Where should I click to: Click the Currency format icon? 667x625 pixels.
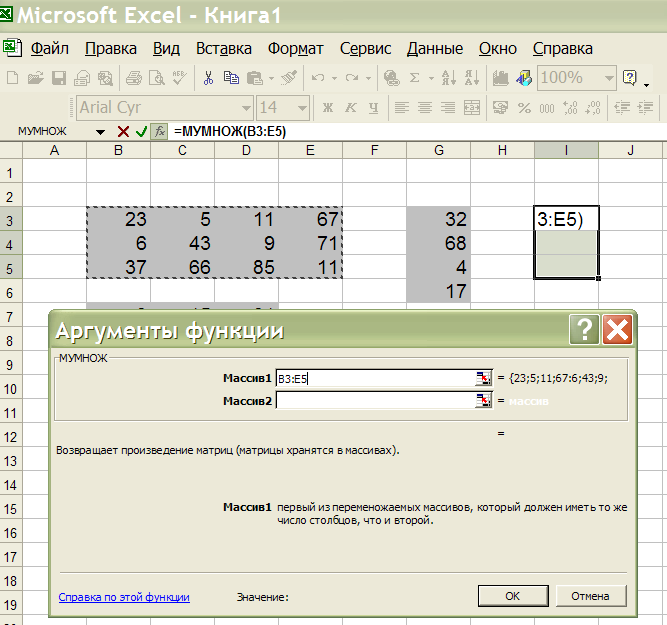tap(501, 108)
